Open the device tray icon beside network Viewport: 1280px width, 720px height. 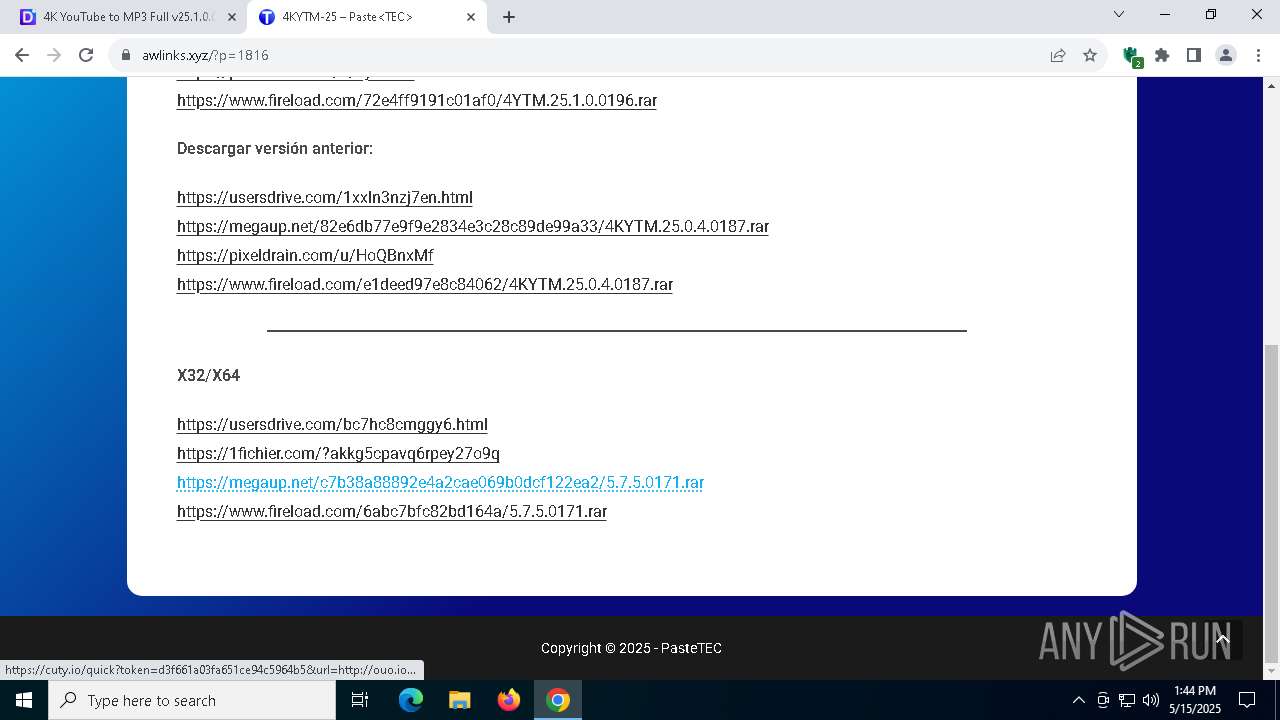coord(1103,700)
